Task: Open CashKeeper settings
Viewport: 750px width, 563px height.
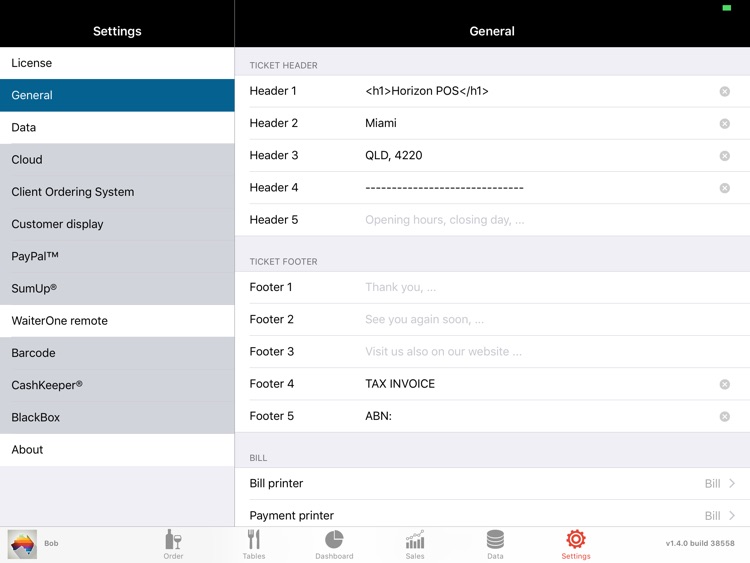Action: pyautogui.click(x=117, y=385)
